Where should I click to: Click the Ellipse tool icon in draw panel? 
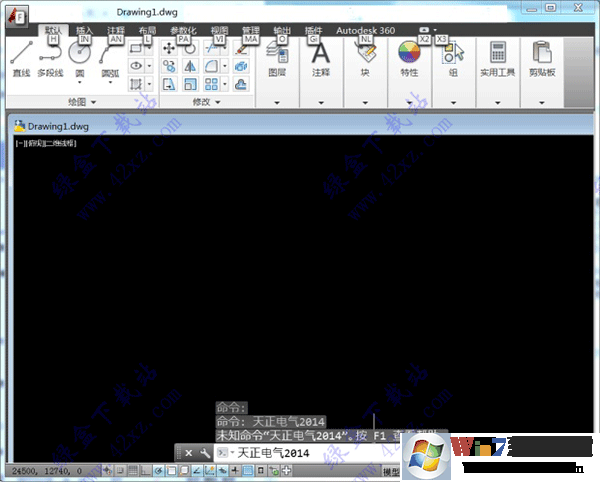click(x=136, y=66)
